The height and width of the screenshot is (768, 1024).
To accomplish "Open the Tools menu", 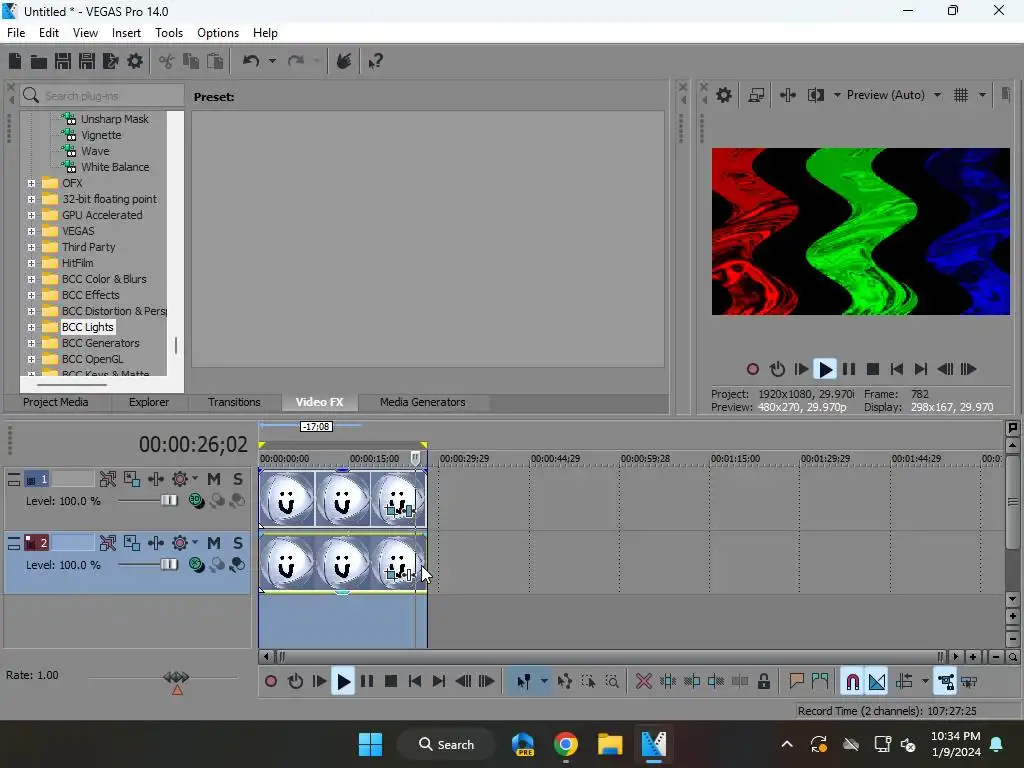I will (168, 33).
